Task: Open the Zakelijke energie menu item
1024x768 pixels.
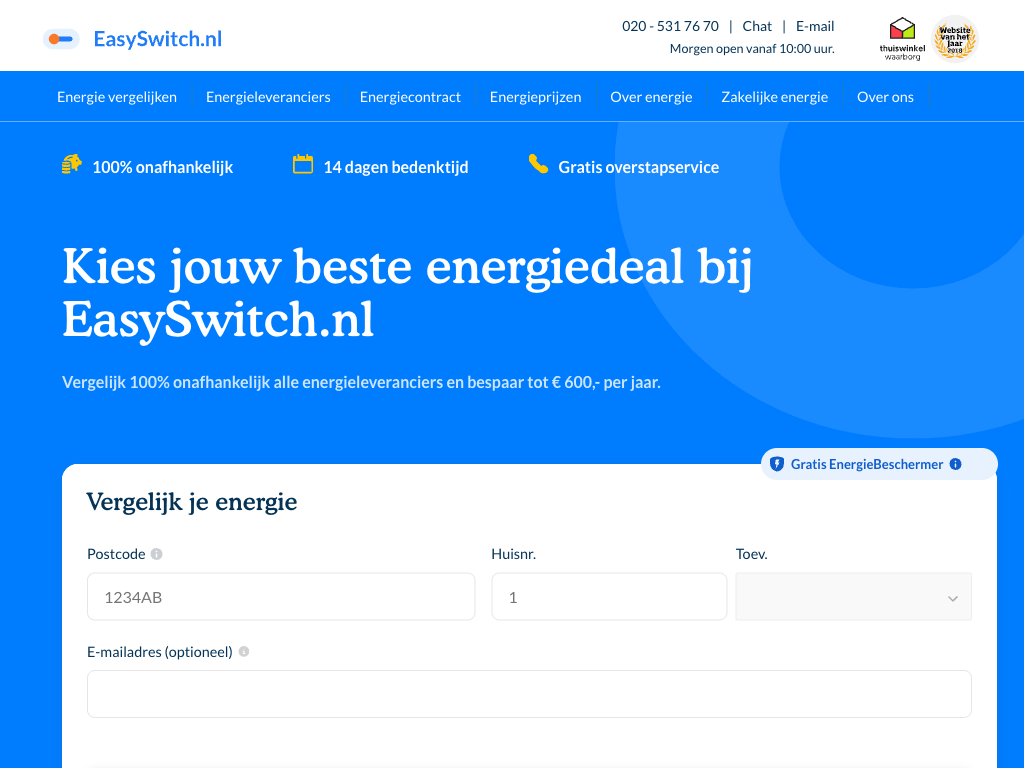Action: tap(774, 97)
